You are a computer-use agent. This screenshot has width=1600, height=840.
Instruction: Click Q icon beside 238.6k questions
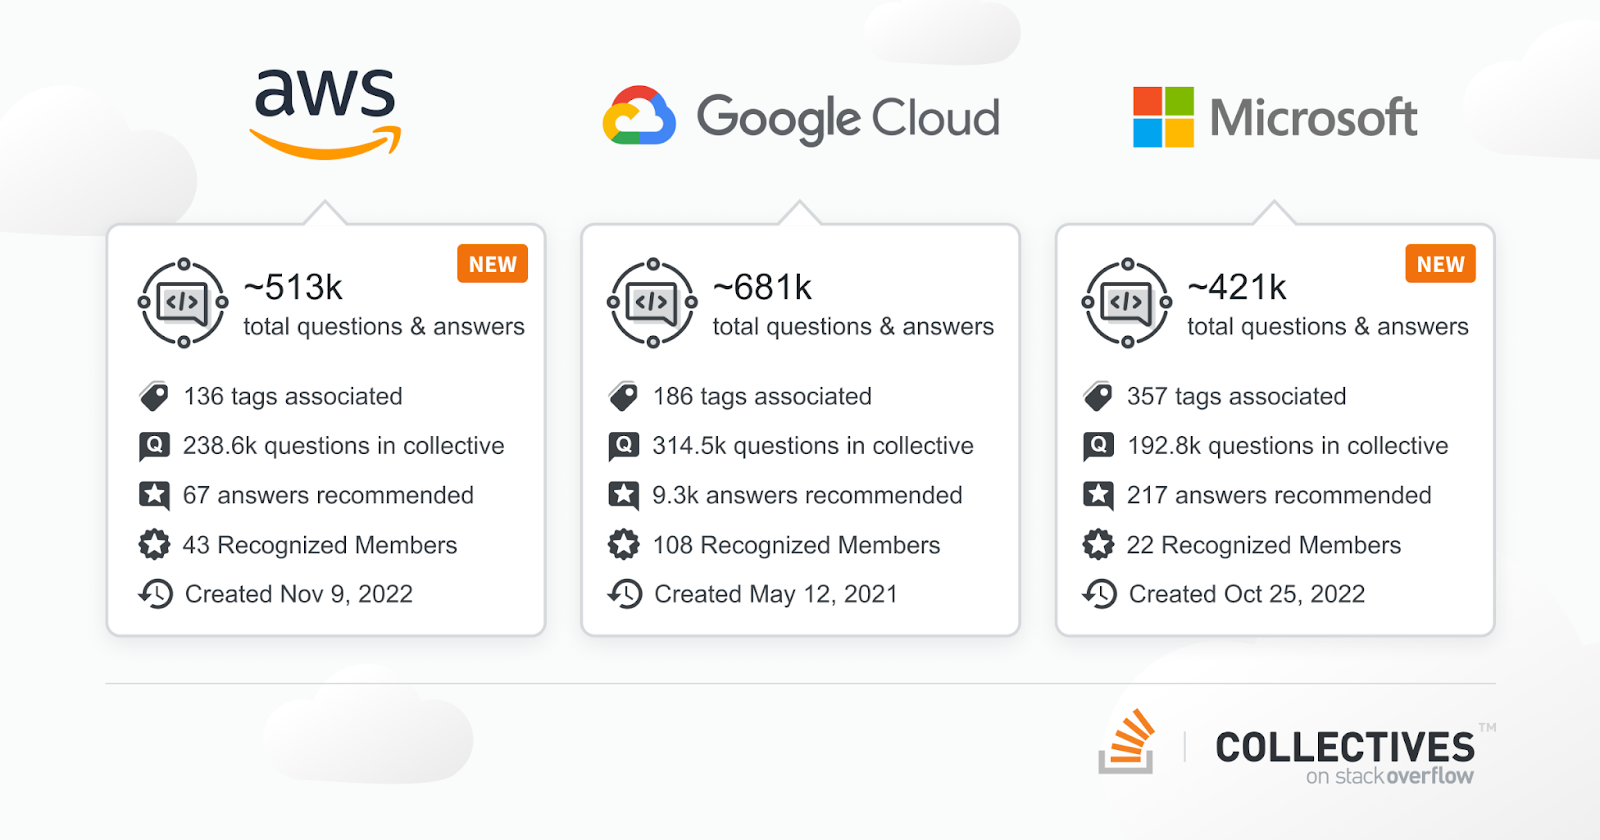(x=154, y=446)
